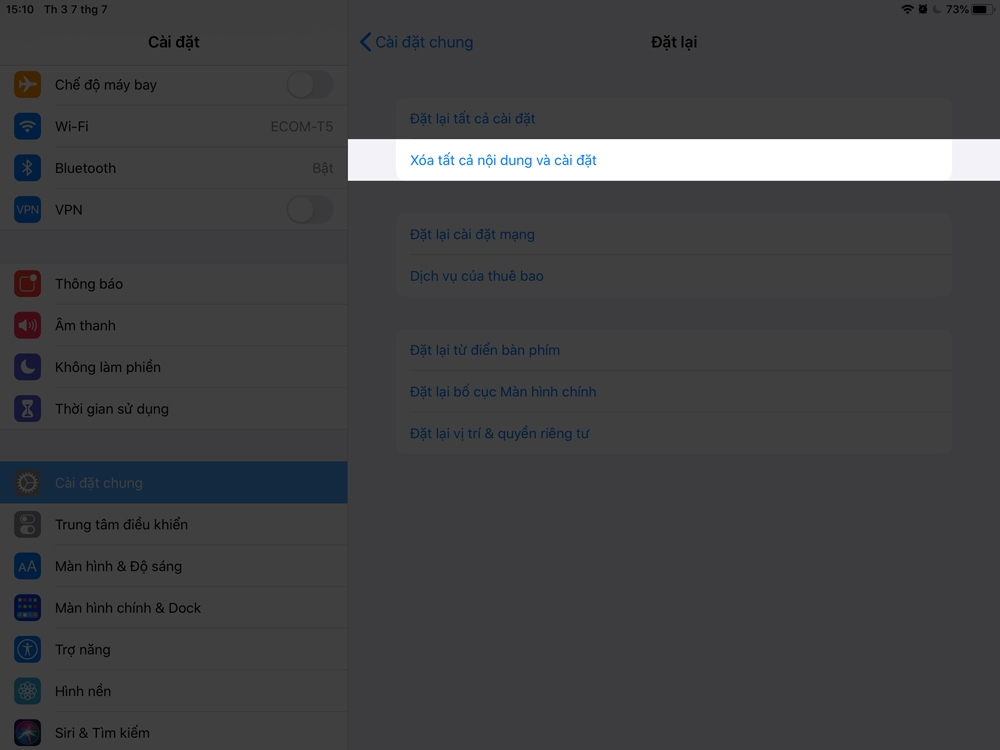
Task: Tap the Hình nền wallpaper icon
Action: coord(27,691)
